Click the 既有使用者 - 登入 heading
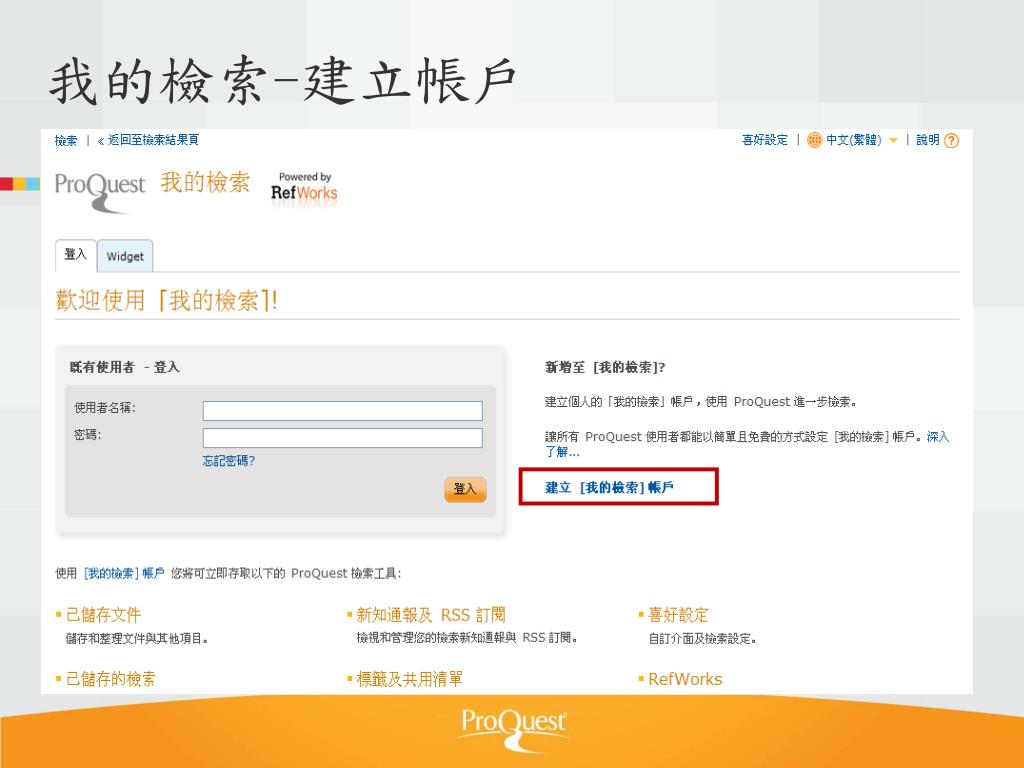The width and height of the screenshot is (1024, 768). pyautogui.click(x=125, y=367)
